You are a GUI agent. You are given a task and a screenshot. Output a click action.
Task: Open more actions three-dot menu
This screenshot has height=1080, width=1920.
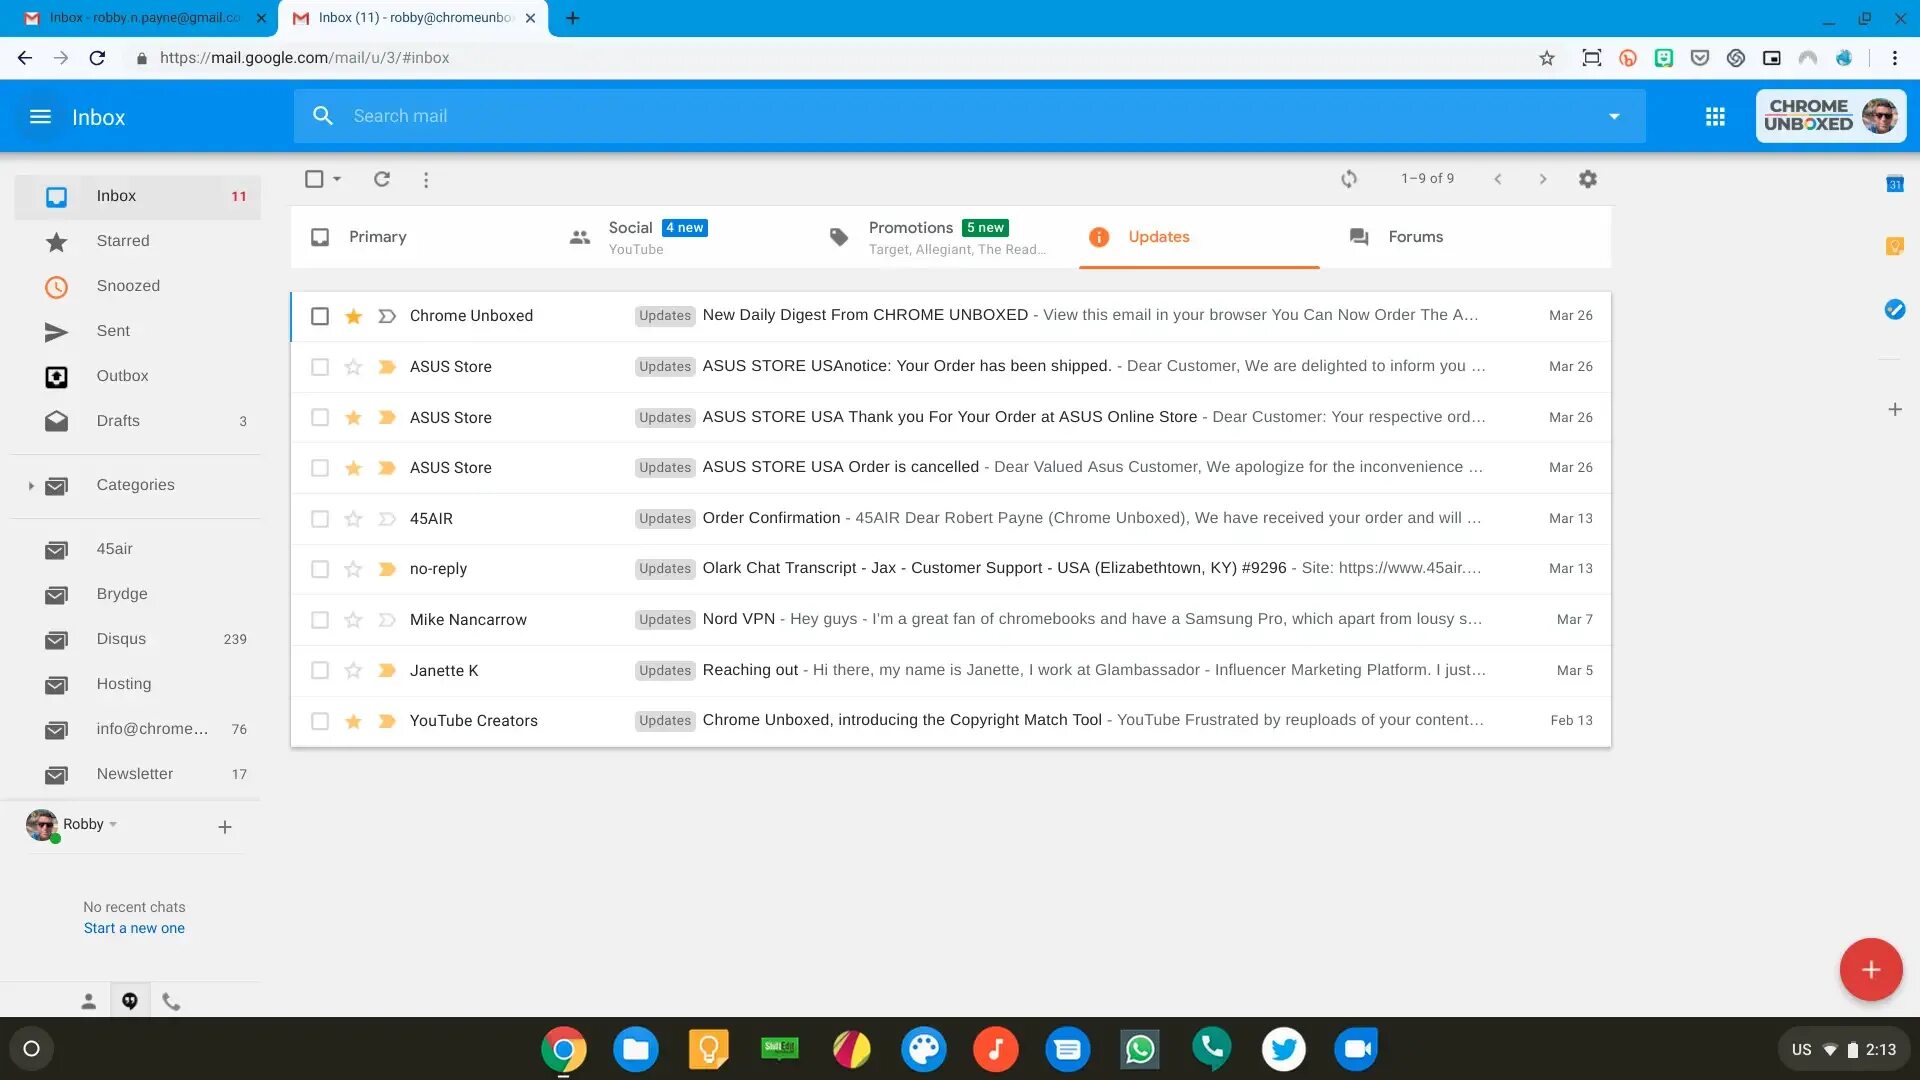pyautogui.click(x=426, y=180)
